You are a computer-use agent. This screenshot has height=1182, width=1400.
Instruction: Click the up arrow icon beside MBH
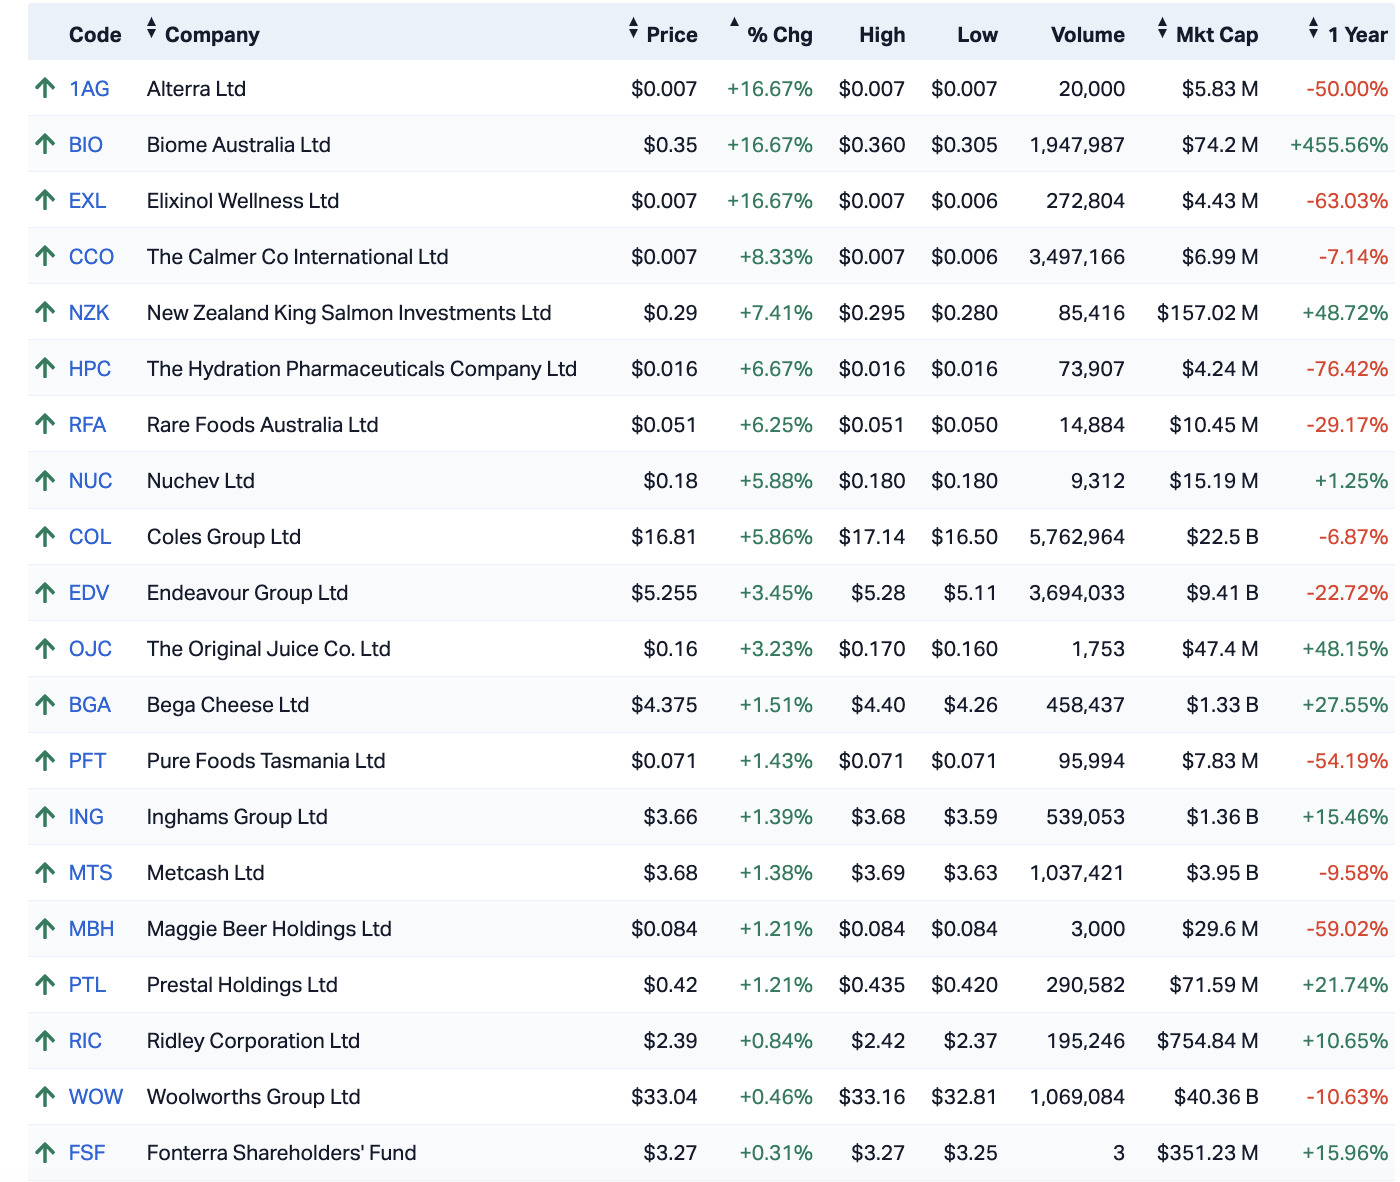44,928
